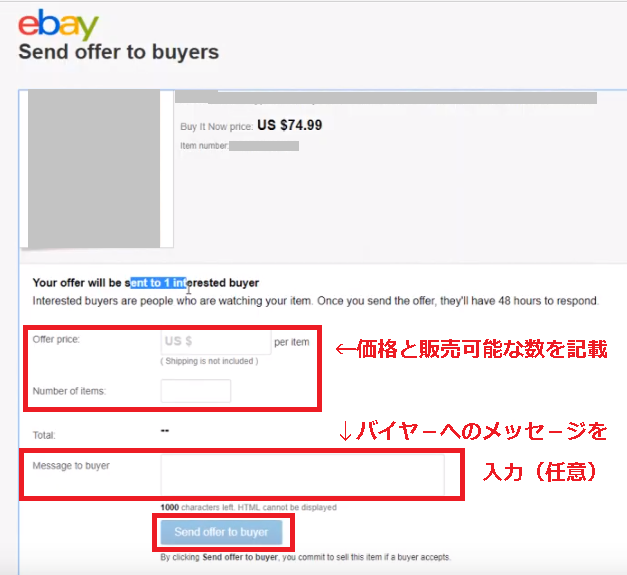
Task: Click the 'per item' text beside price
Action: pos(292,342)
